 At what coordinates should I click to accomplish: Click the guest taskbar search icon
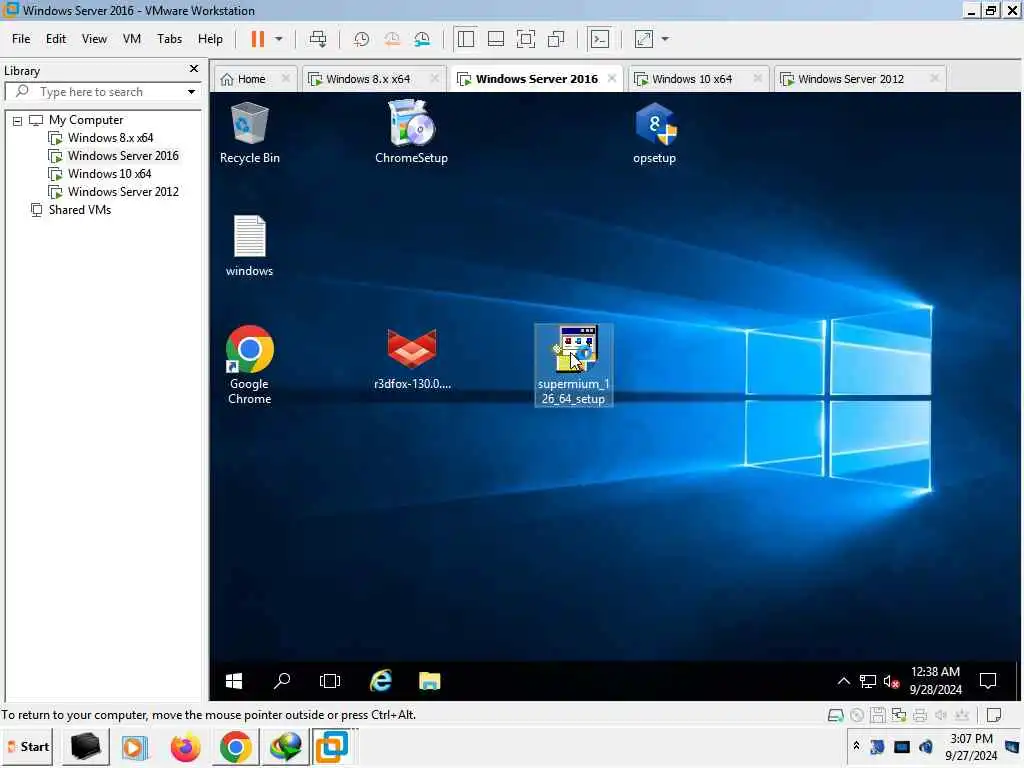point(282,681)
